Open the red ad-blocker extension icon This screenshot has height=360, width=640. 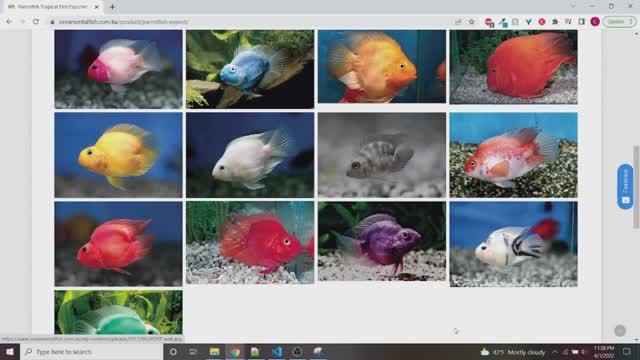click(489, 22)
